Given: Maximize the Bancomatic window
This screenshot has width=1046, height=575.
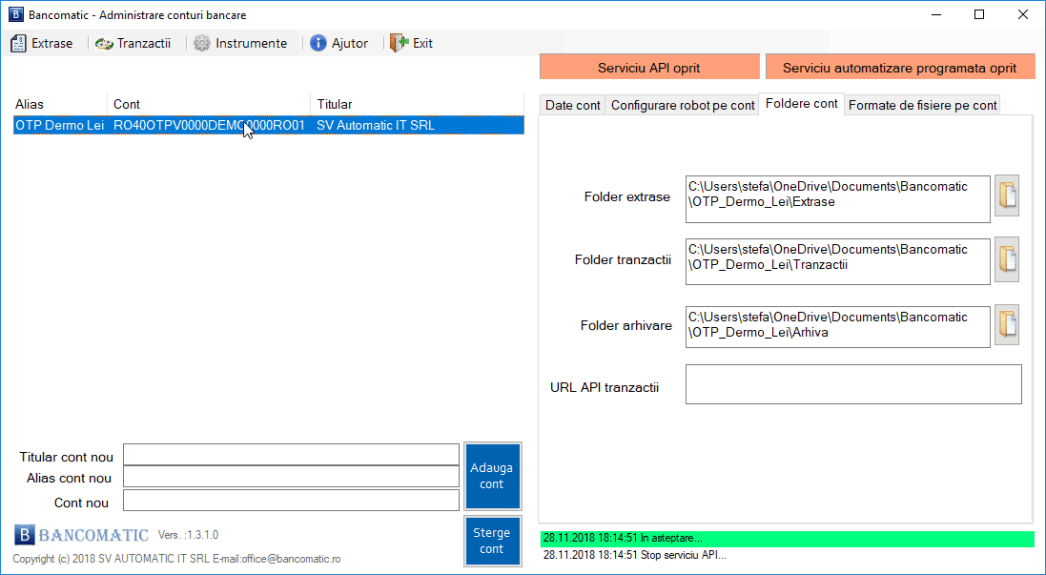Looking at the screenshot, I should tap(979, 15).
